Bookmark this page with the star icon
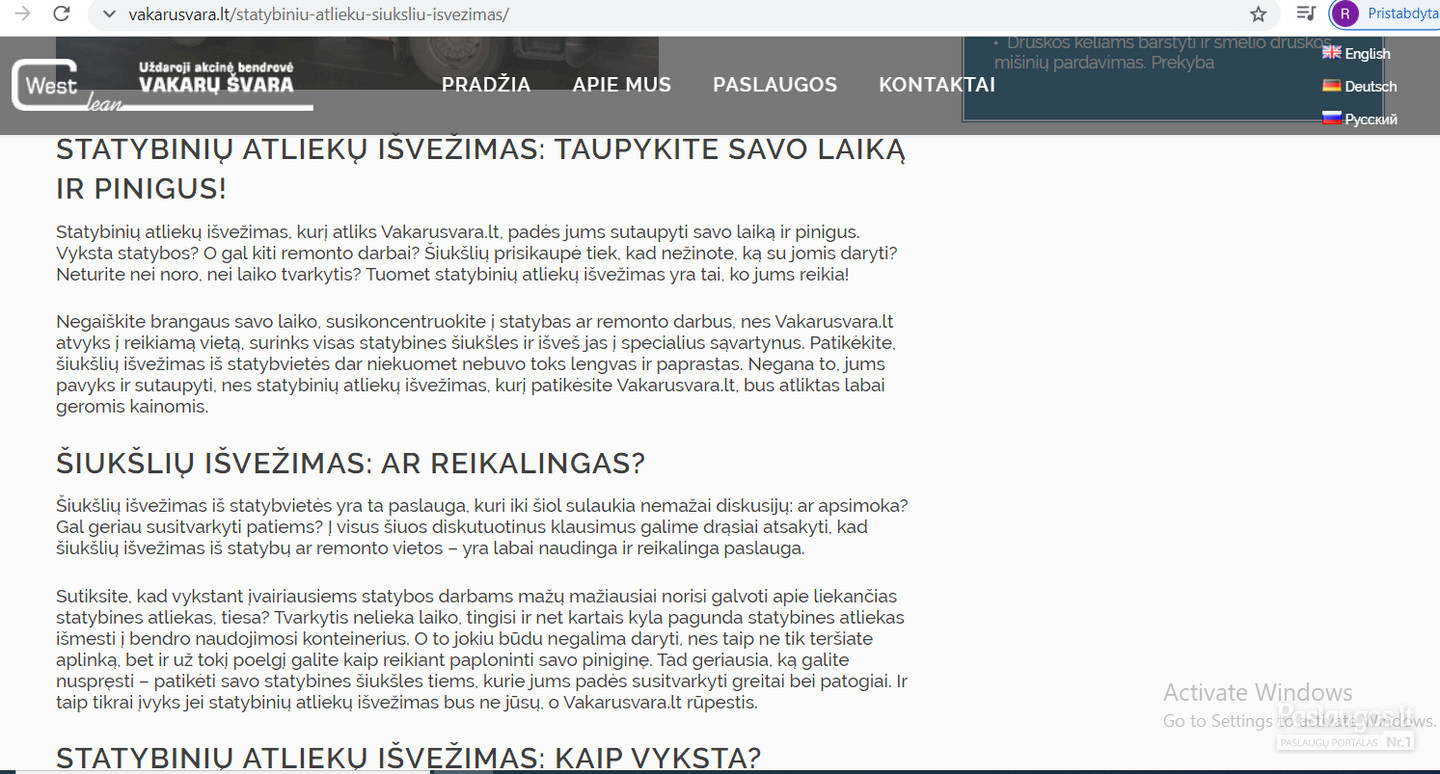Viewport: 1440px width, 774px height. (x=1258, y=14)
